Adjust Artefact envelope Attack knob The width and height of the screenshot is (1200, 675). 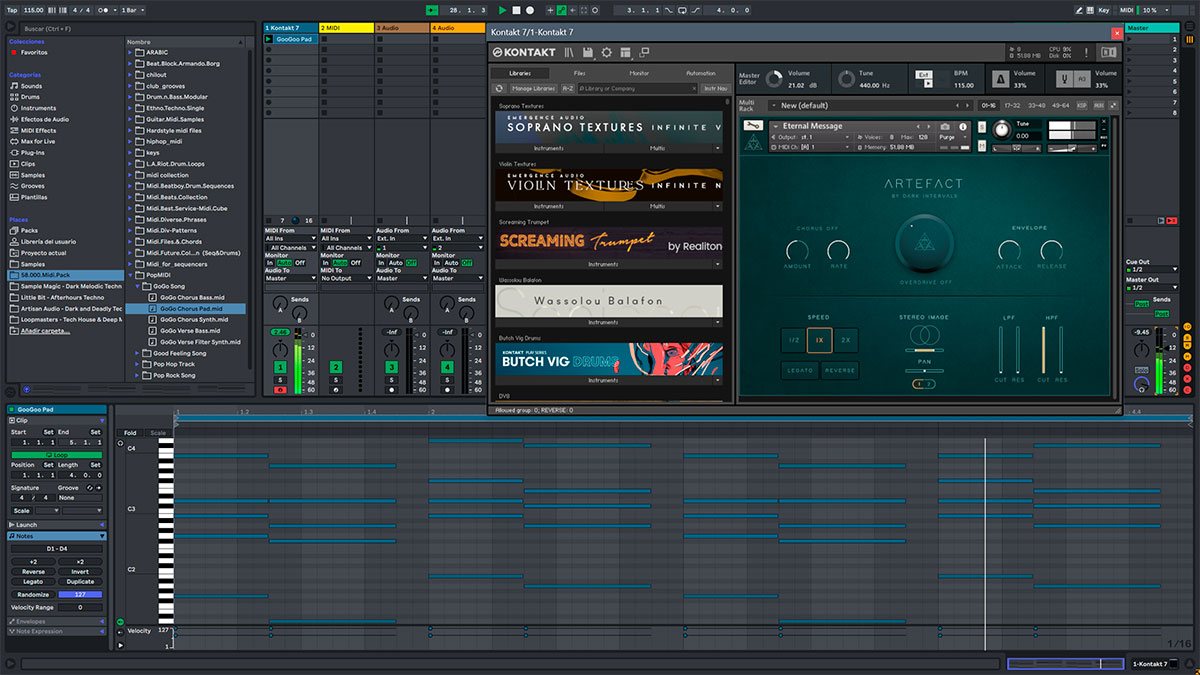click(1010, 251)
